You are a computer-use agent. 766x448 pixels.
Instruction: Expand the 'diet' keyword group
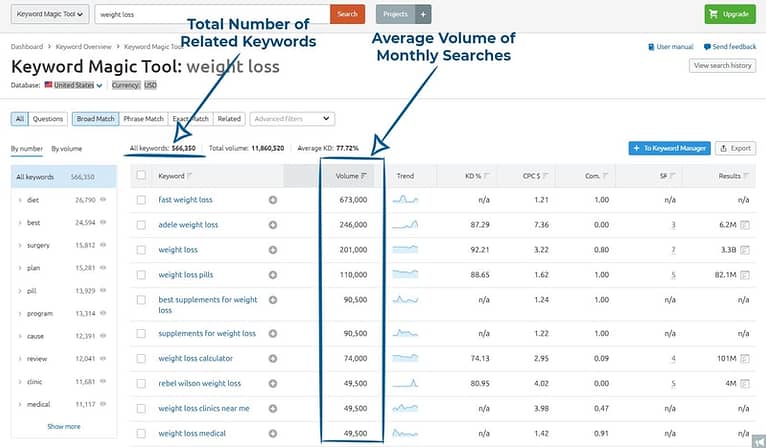coord(20,200)
